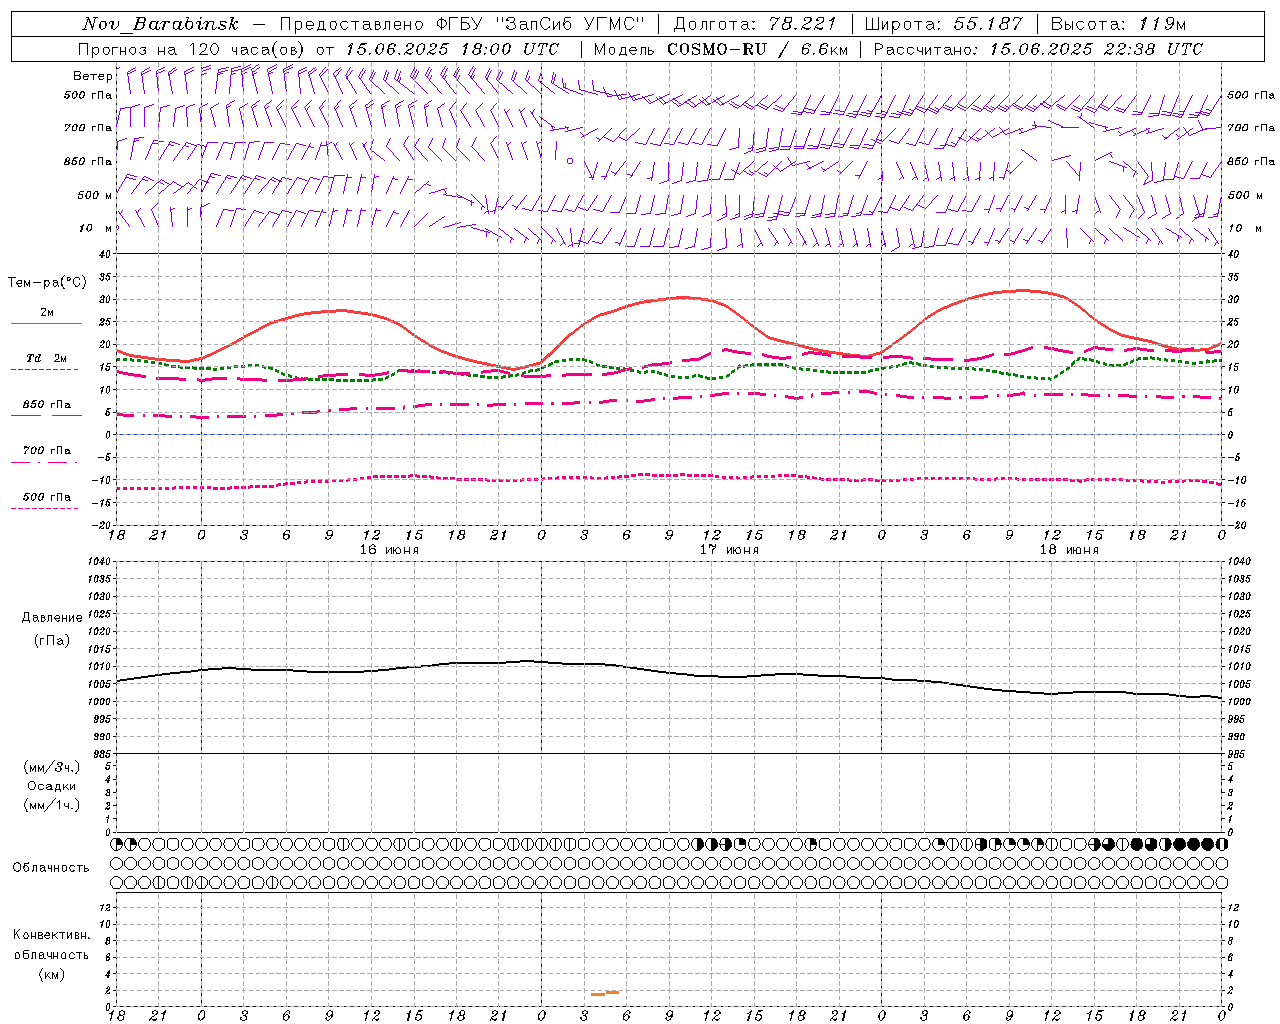The width and height of the screenshot is (1280, 1024).
Task: Click the "Ветер" wind panel label
Action: click(x=92, y=76)
